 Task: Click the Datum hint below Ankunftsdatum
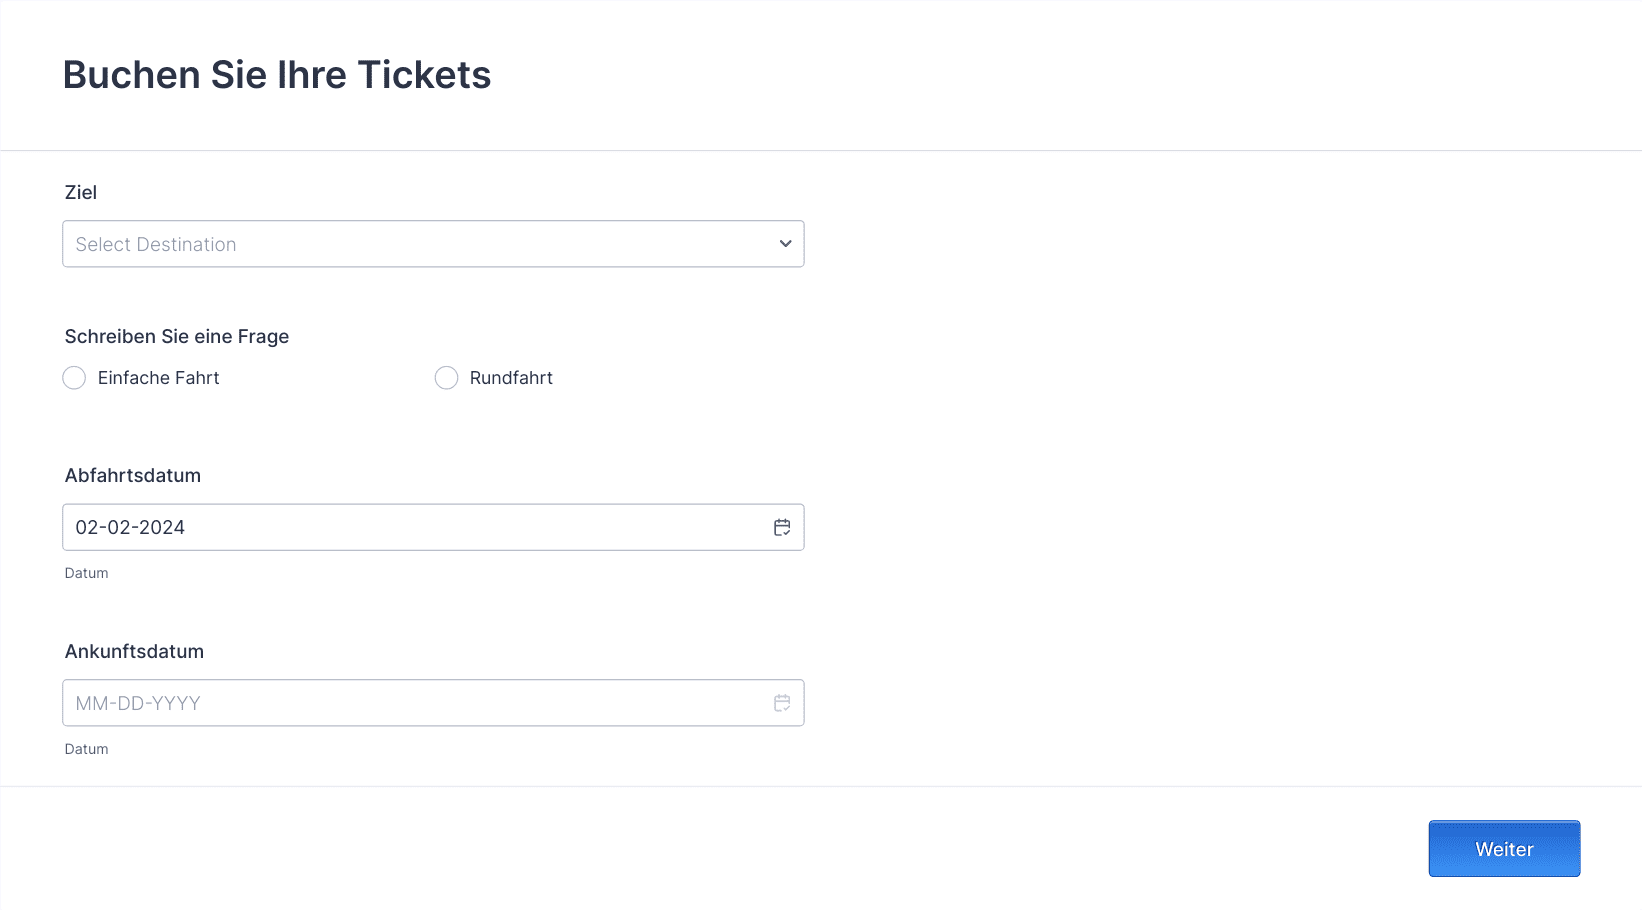(86, 749)
